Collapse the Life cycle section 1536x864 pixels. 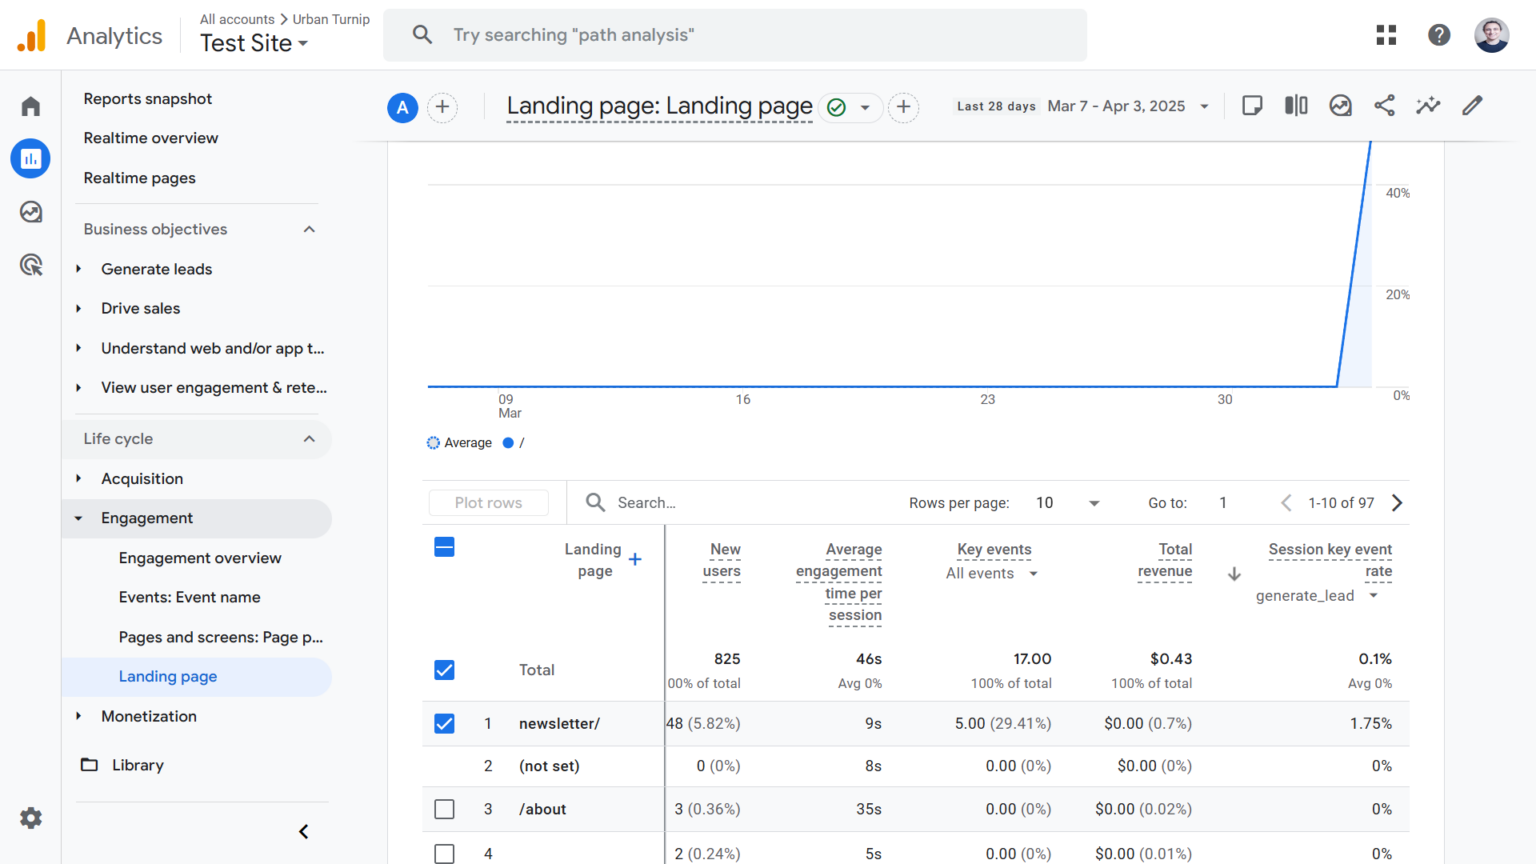pos(309,438)
